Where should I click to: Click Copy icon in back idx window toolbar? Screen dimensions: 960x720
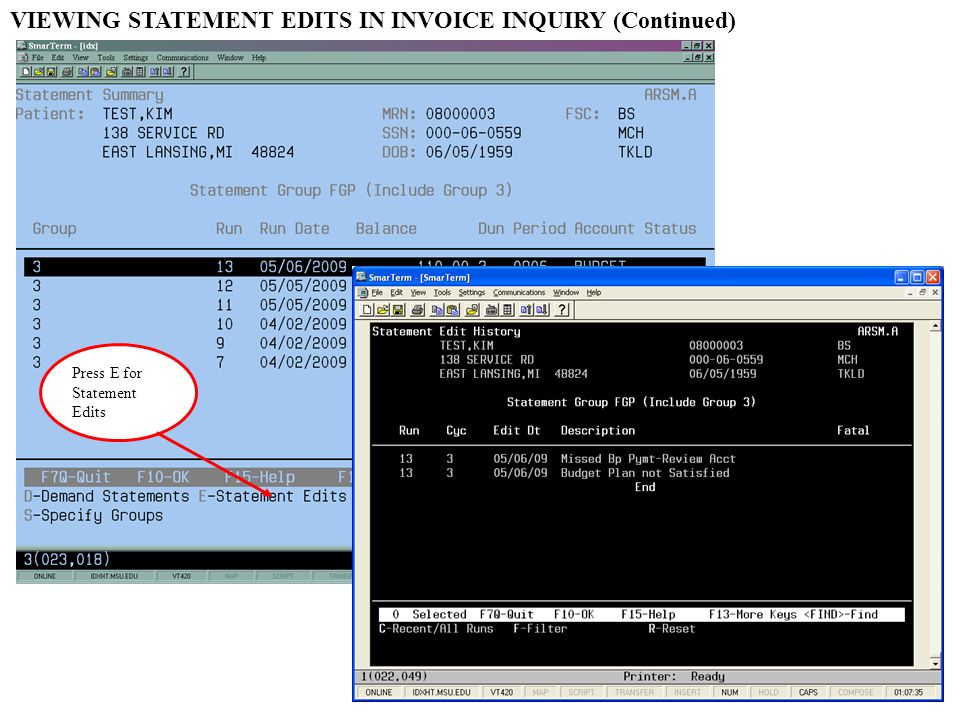(x=83, y=72)
